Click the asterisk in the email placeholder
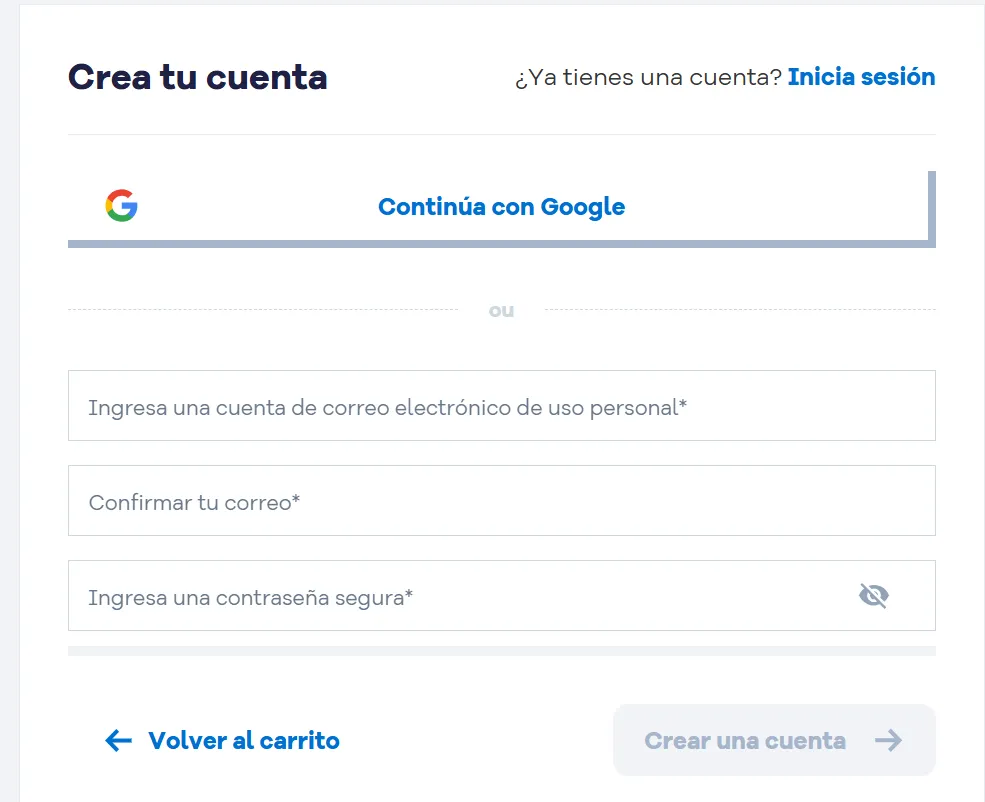 683,404
